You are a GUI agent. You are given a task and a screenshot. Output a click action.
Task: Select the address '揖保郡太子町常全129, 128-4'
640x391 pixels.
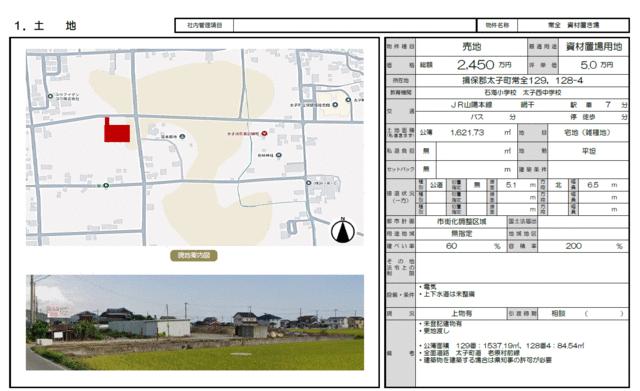pos(522,80)
